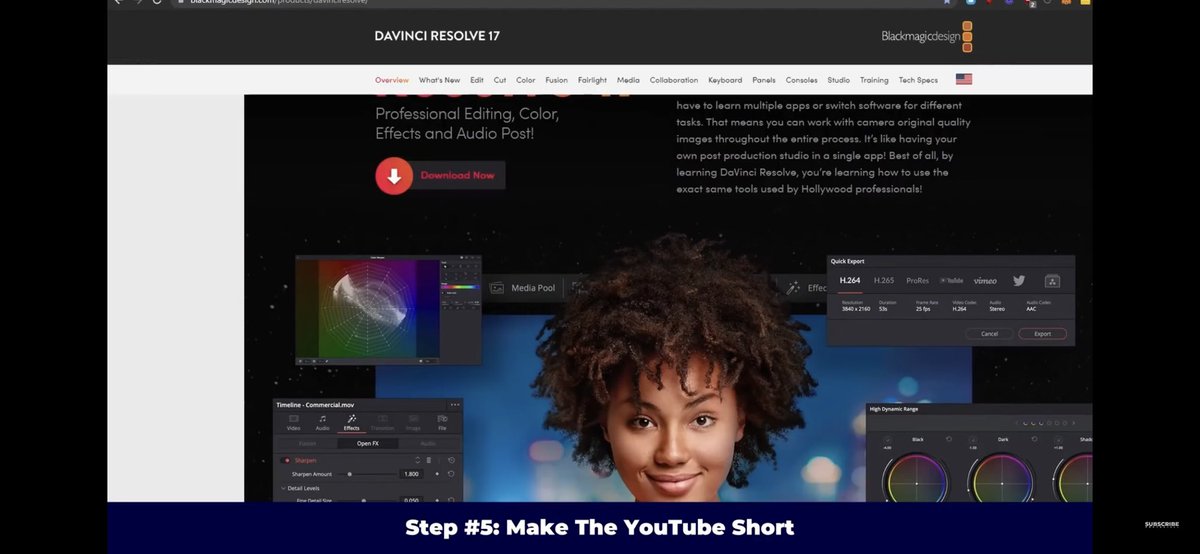Select Video tab in Timeline inspector
The height and width of the screenshot is (554, 1200).
[x=294, y=422]
